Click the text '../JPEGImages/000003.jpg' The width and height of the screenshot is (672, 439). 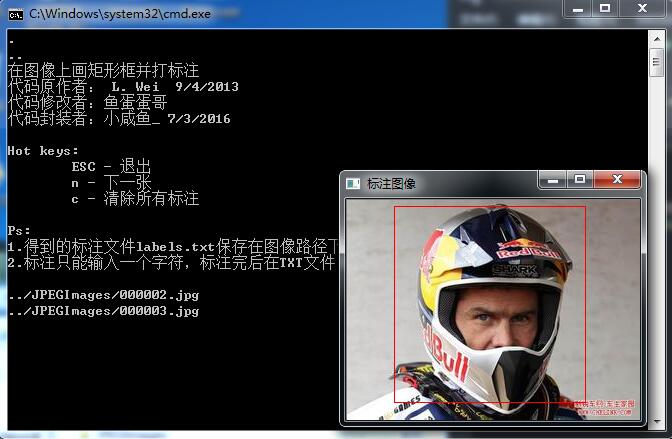click(103, 311)
